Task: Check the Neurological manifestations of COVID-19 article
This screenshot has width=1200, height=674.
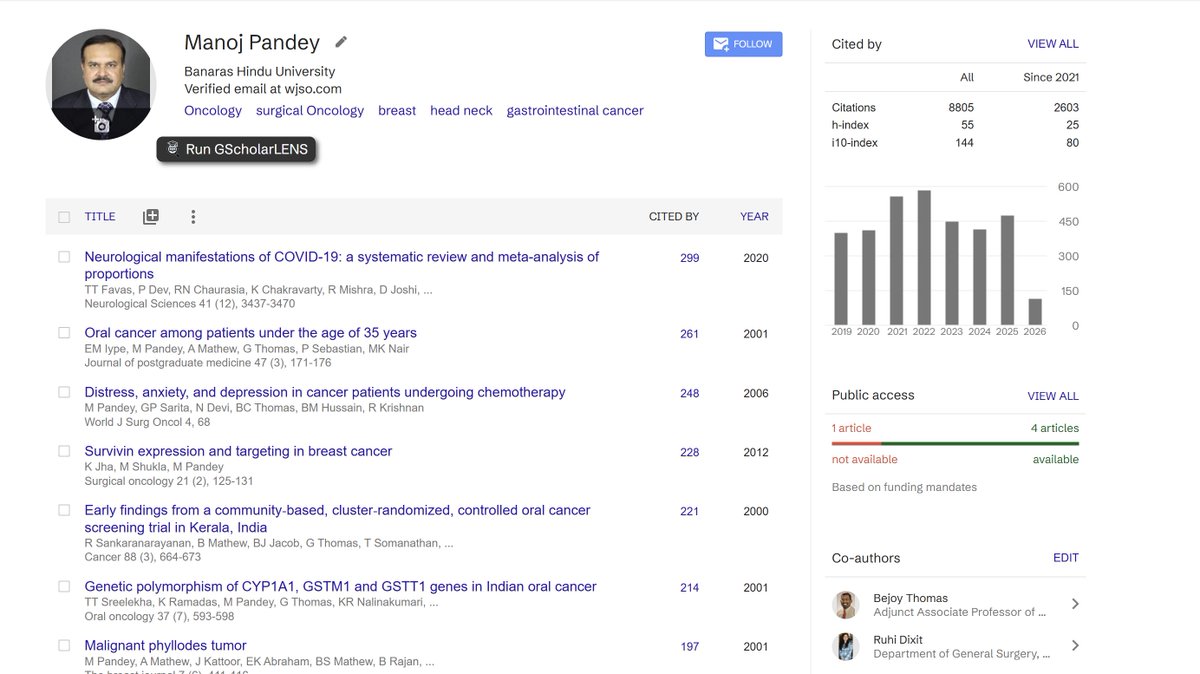Action: [64, 257]
